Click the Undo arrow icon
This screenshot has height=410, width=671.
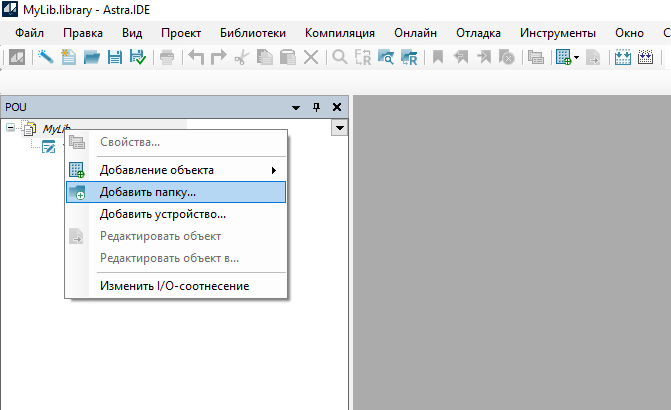click(197, 57)
